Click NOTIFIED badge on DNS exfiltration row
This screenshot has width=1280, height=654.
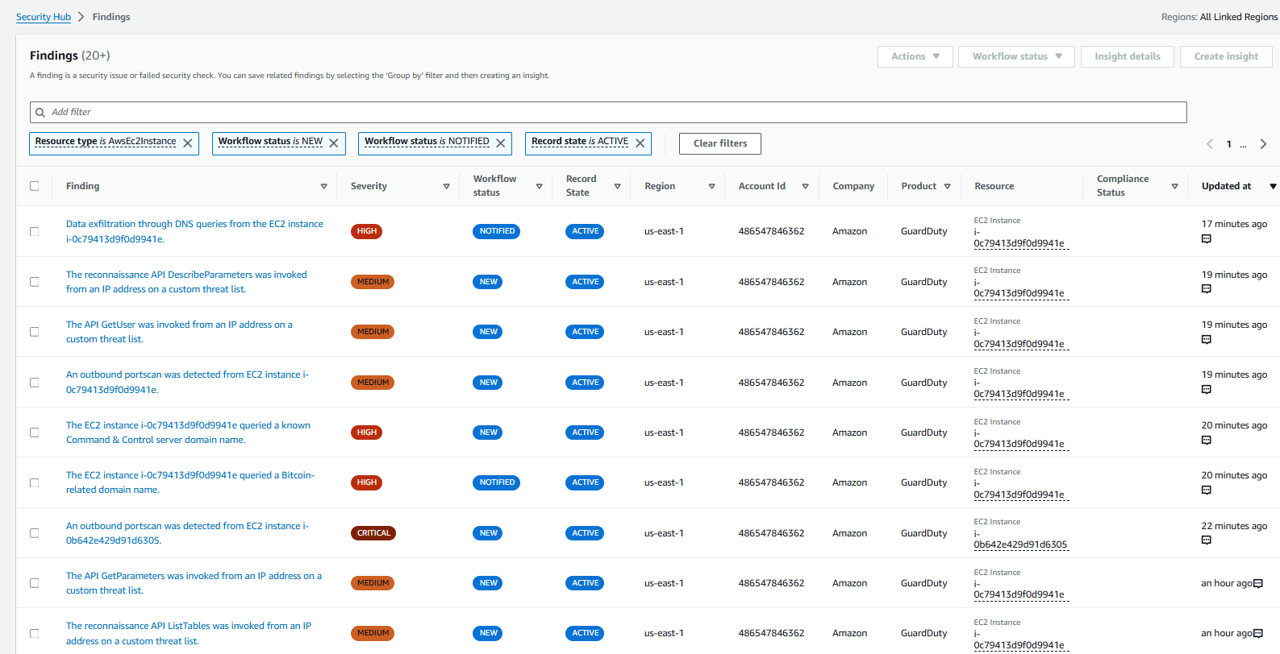[x=497, y=231]
